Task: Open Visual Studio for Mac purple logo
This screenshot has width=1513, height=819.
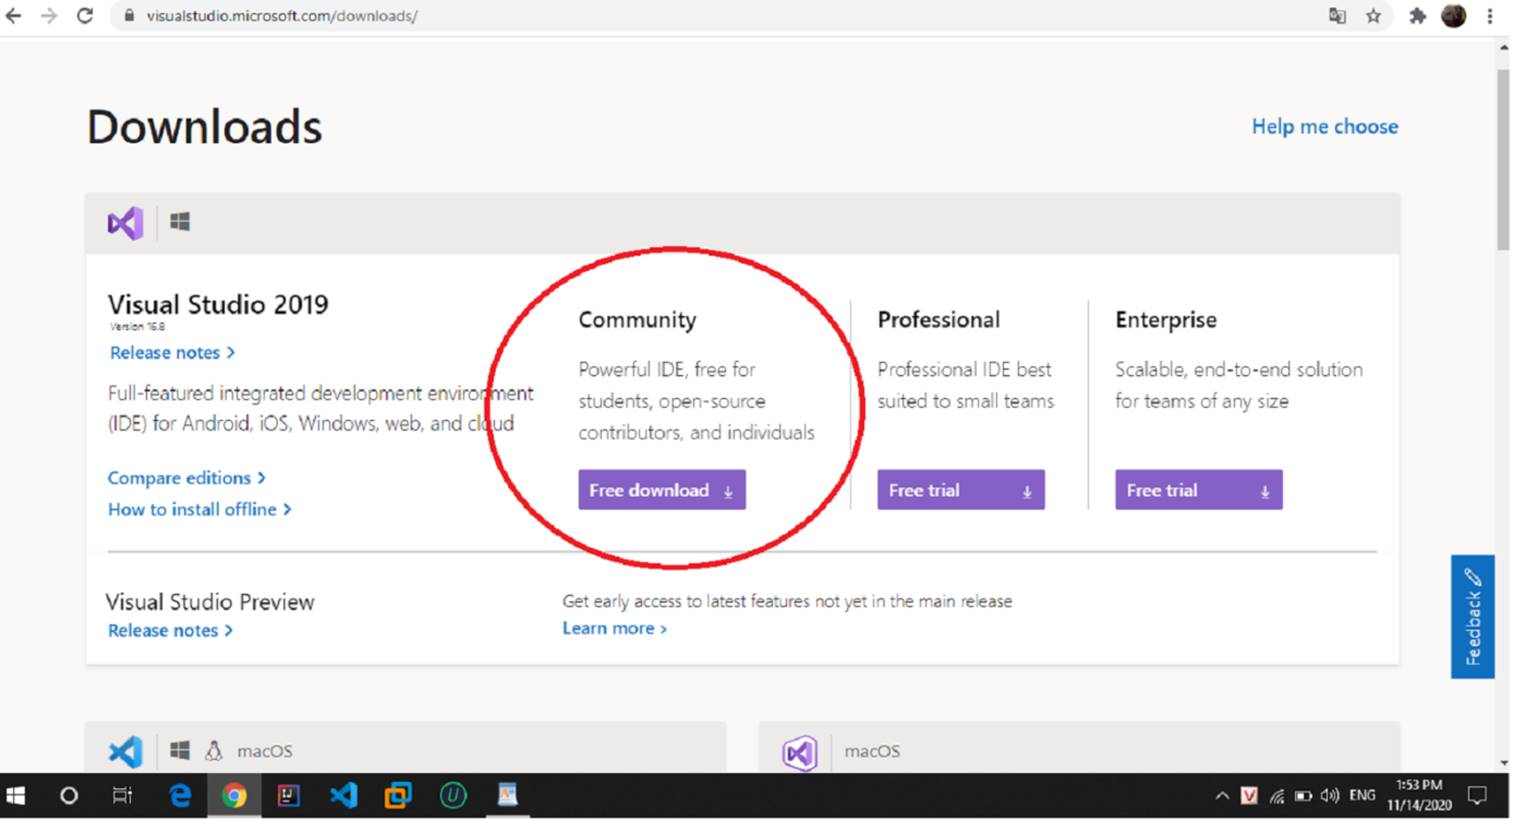Action: pyautogui.click(x=798, y=751)
